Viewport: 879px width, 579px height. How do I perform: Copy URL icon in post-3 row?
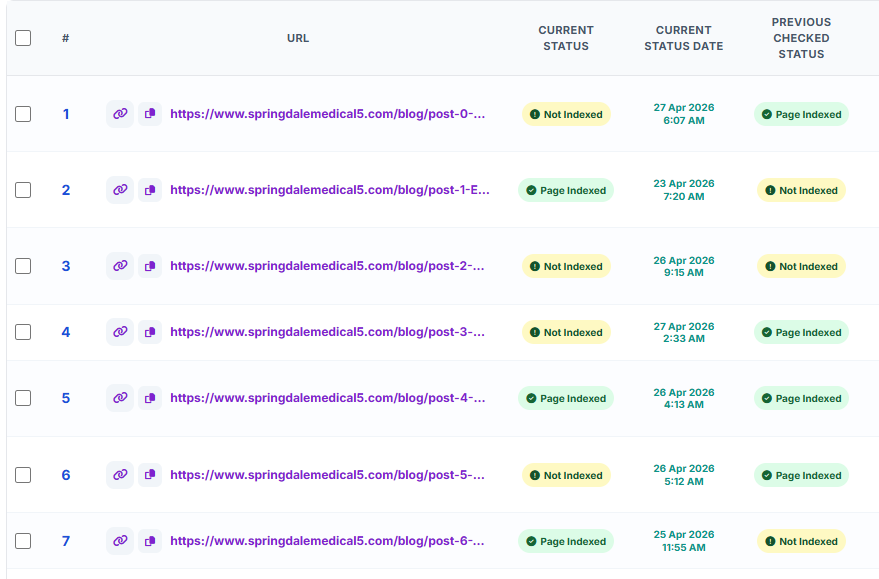150,332
